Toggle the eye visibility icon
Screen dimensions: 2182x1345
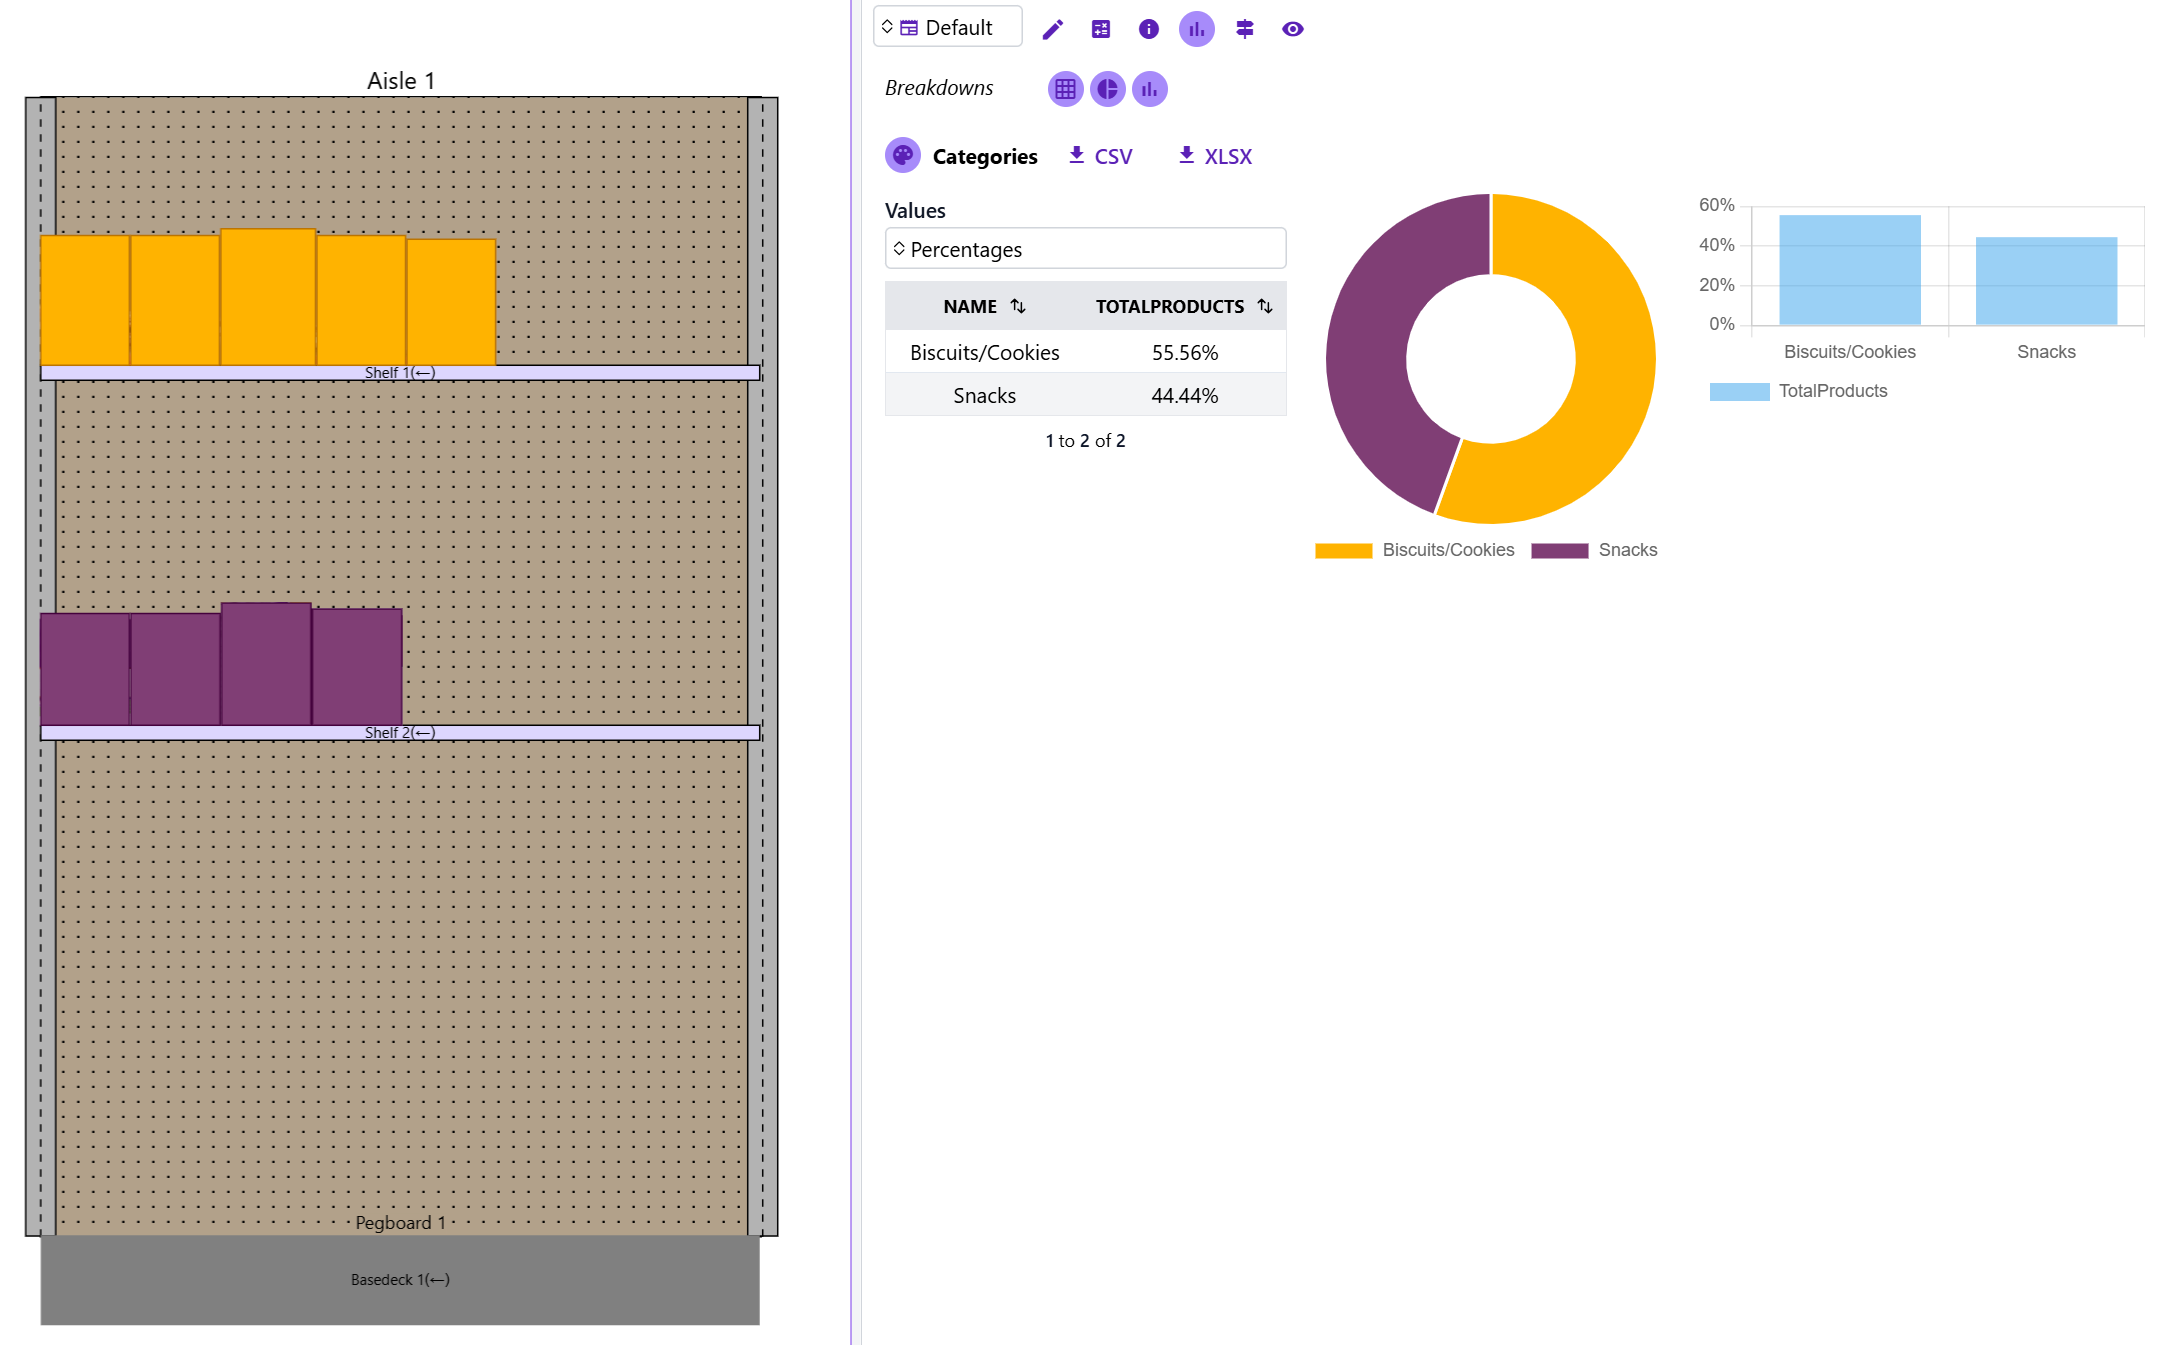pos(1292,29)
